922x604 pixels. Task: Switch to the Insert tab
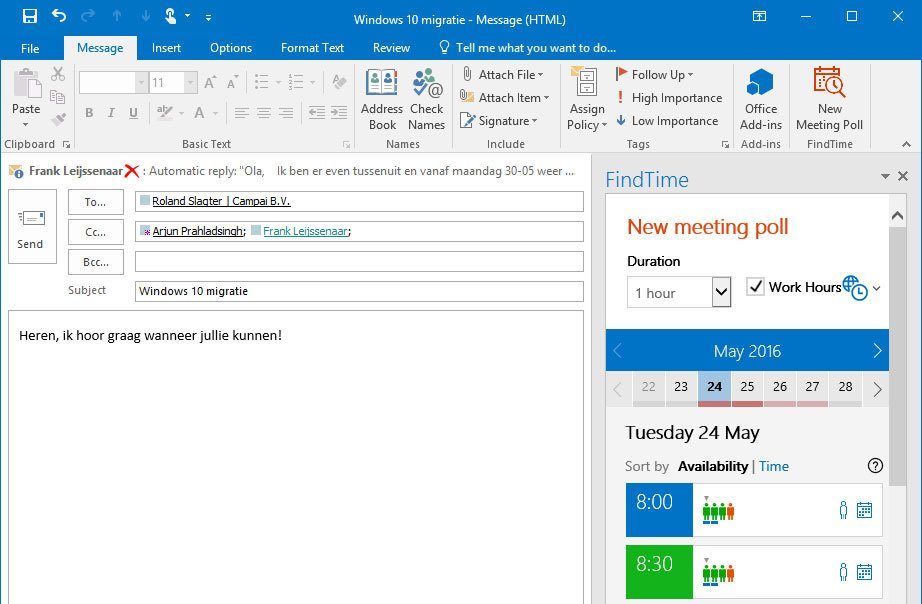(166, 48)
